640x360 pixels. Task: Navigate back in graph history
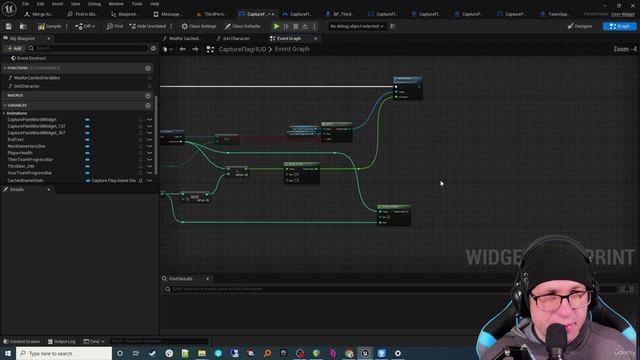click(x=182, y=49)
